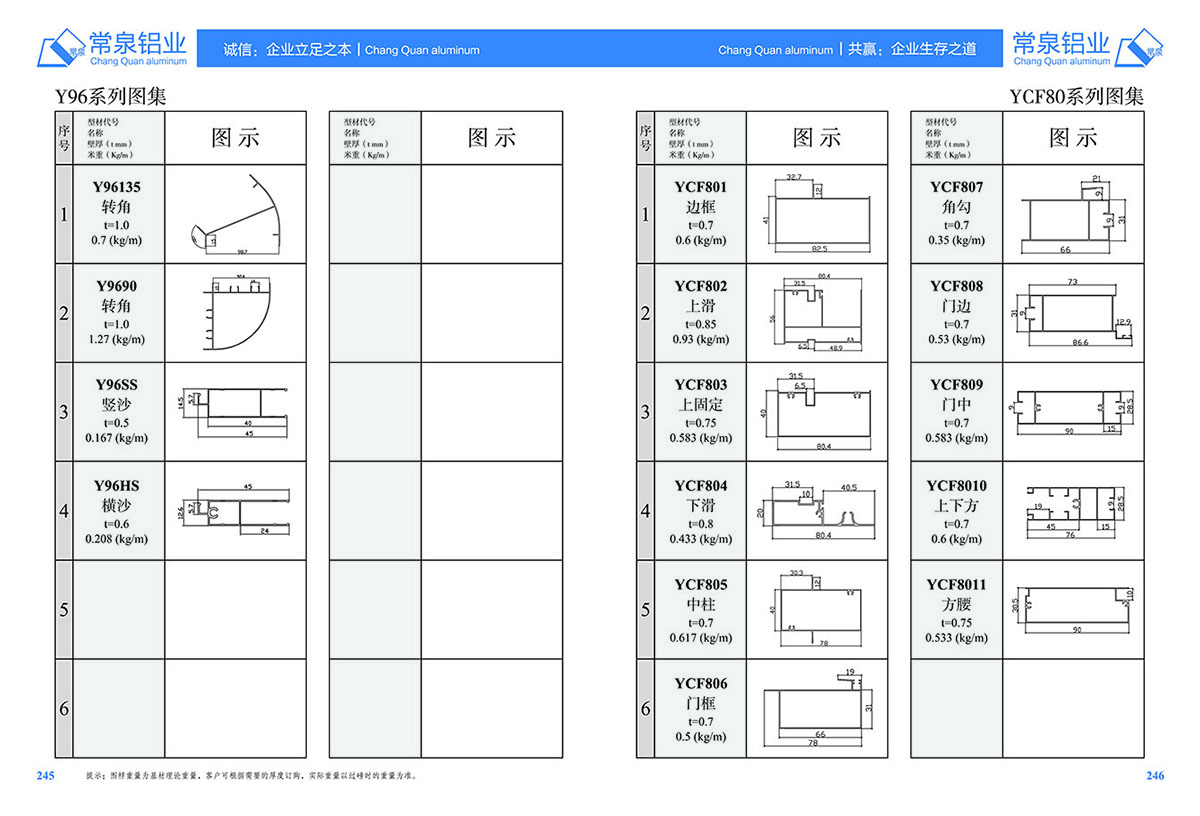Open the Y9690 corner profile drawing
Screen dimensions: 1200x816
click(235, 313)
